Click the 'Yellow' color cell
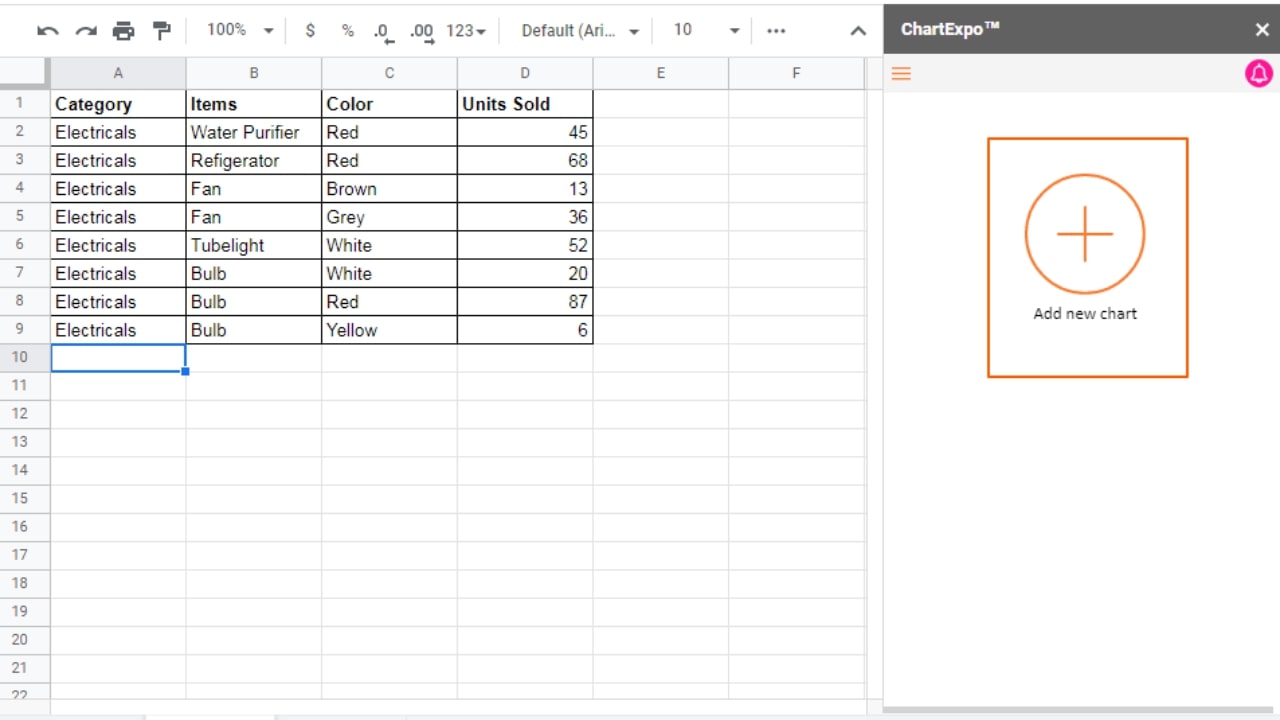The height and width of the screenshot is (720, 1280). coord(389,330)
